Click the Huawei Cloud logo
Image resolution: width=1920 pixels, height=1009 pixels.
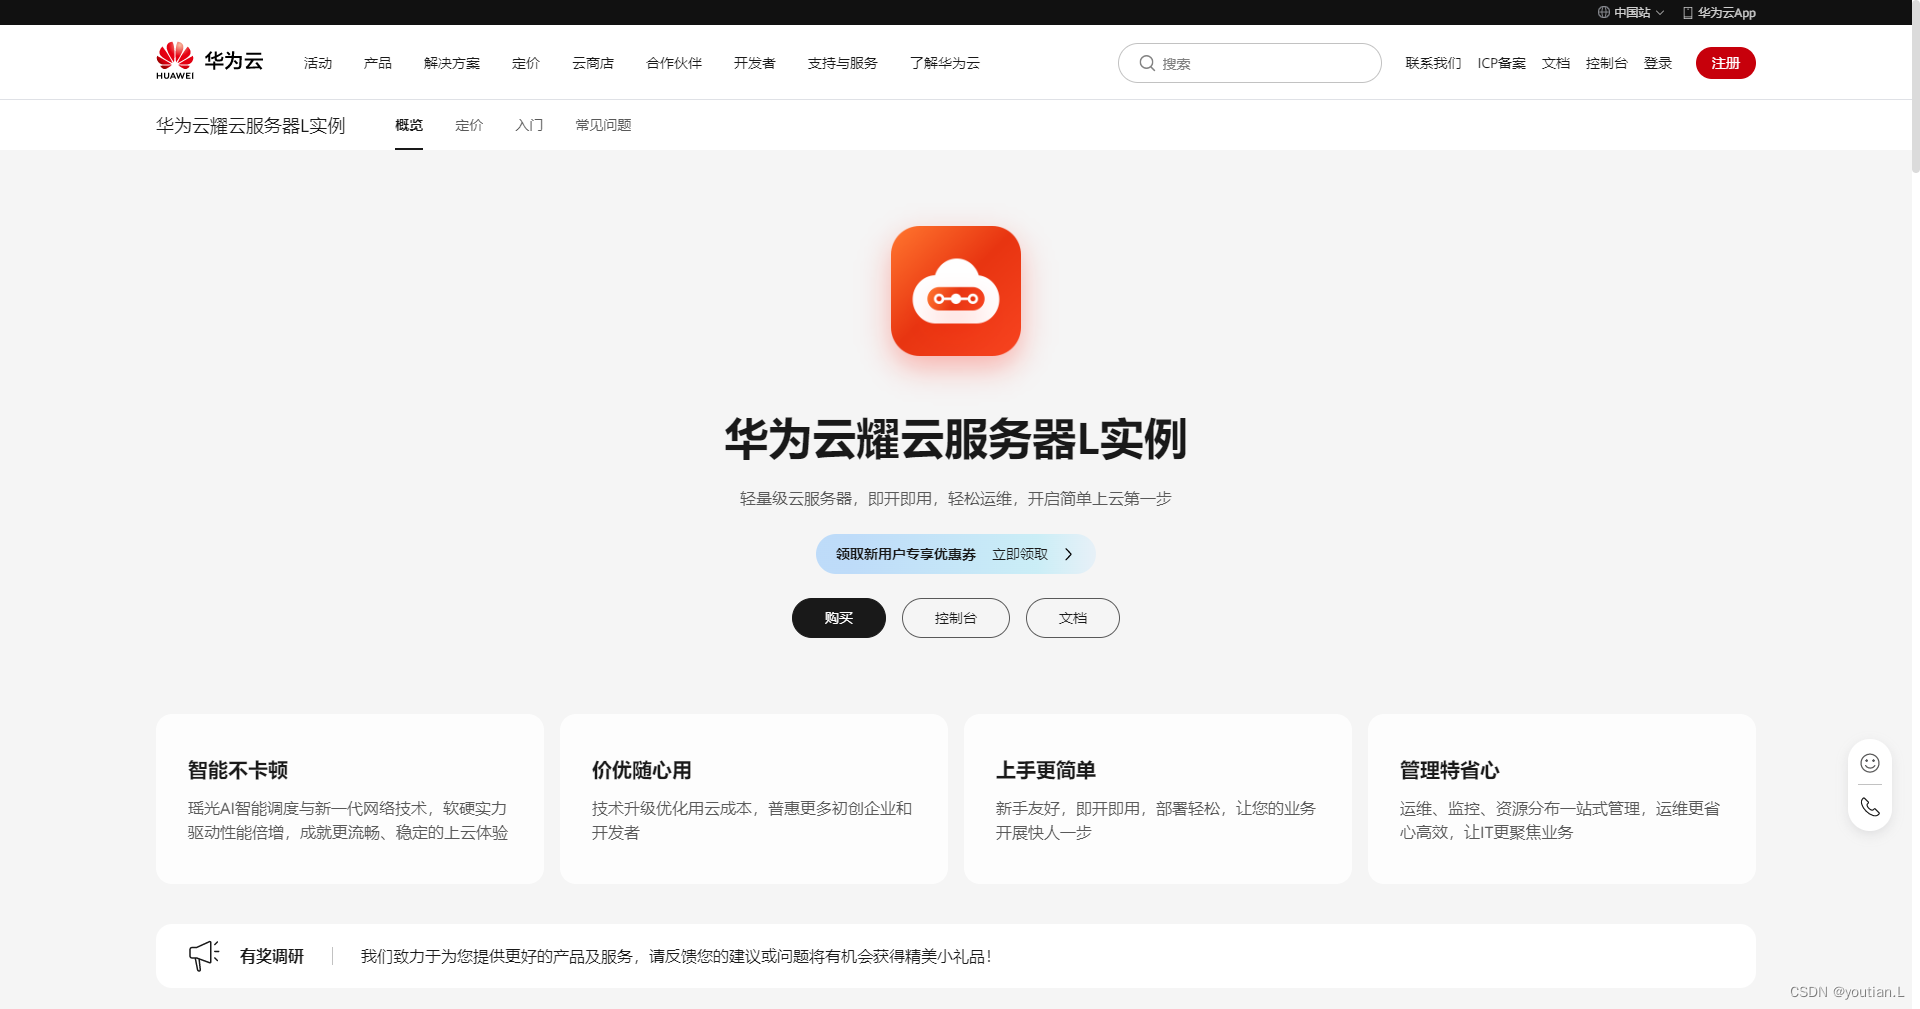tap(209, 61)
